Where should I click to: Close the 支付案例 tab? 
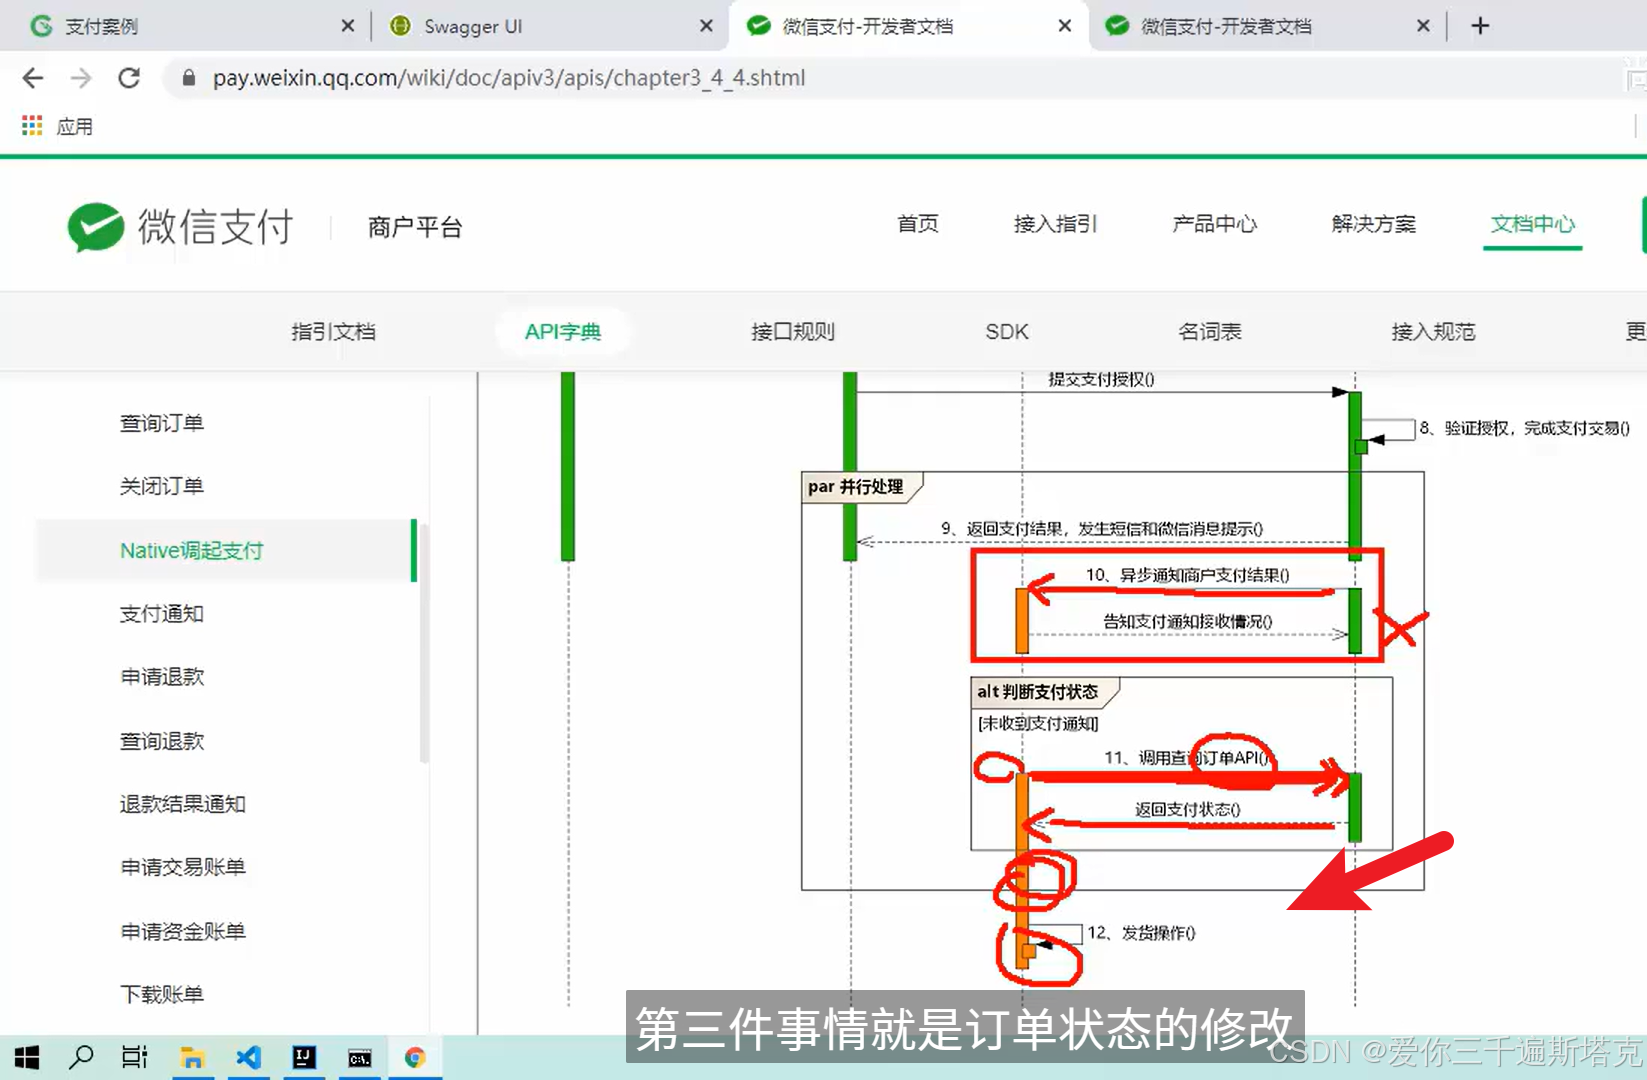[348, 26]
